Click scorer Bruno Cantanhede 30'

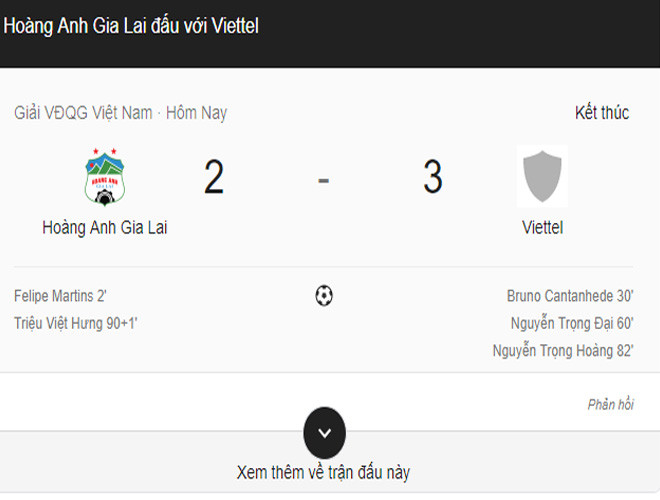[x=570, y=297]
